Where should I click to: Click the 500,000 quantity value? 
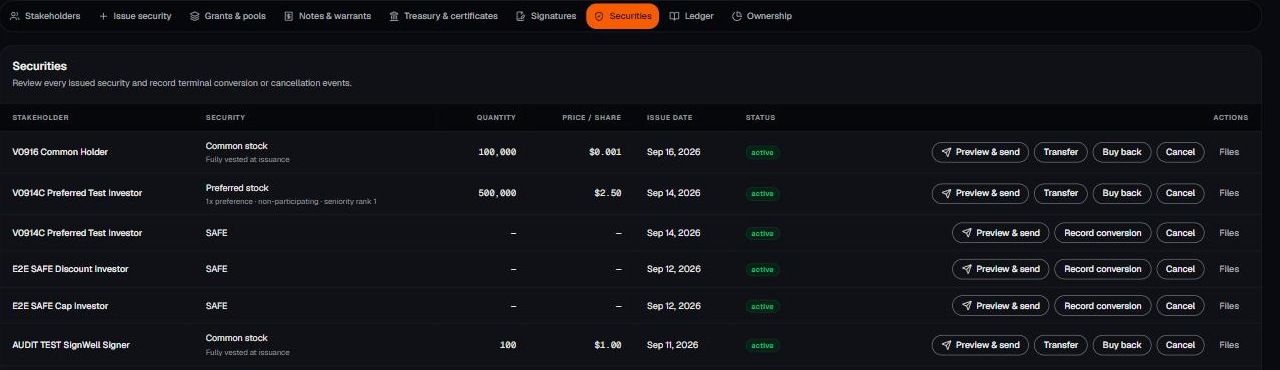pos(498,193)
